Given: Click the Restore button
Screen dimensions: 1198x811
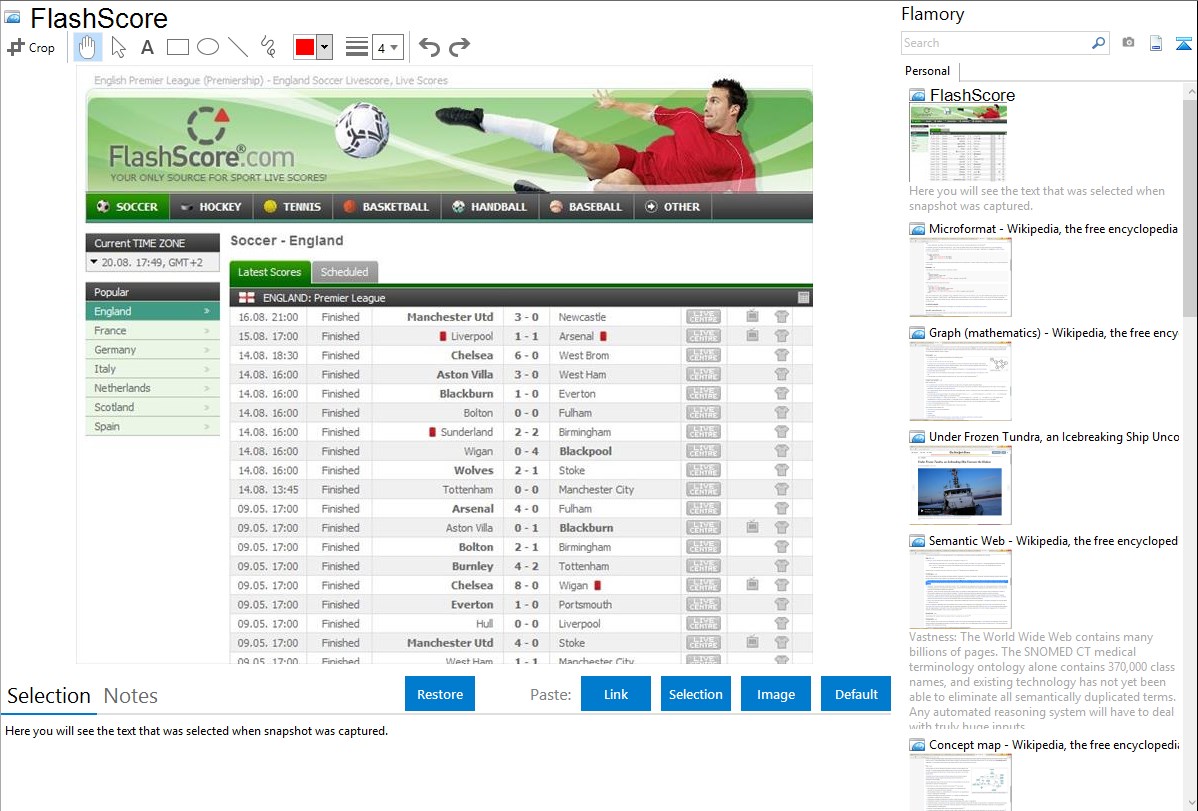Looking at the screenshot, I should click(x=440, y=694).
